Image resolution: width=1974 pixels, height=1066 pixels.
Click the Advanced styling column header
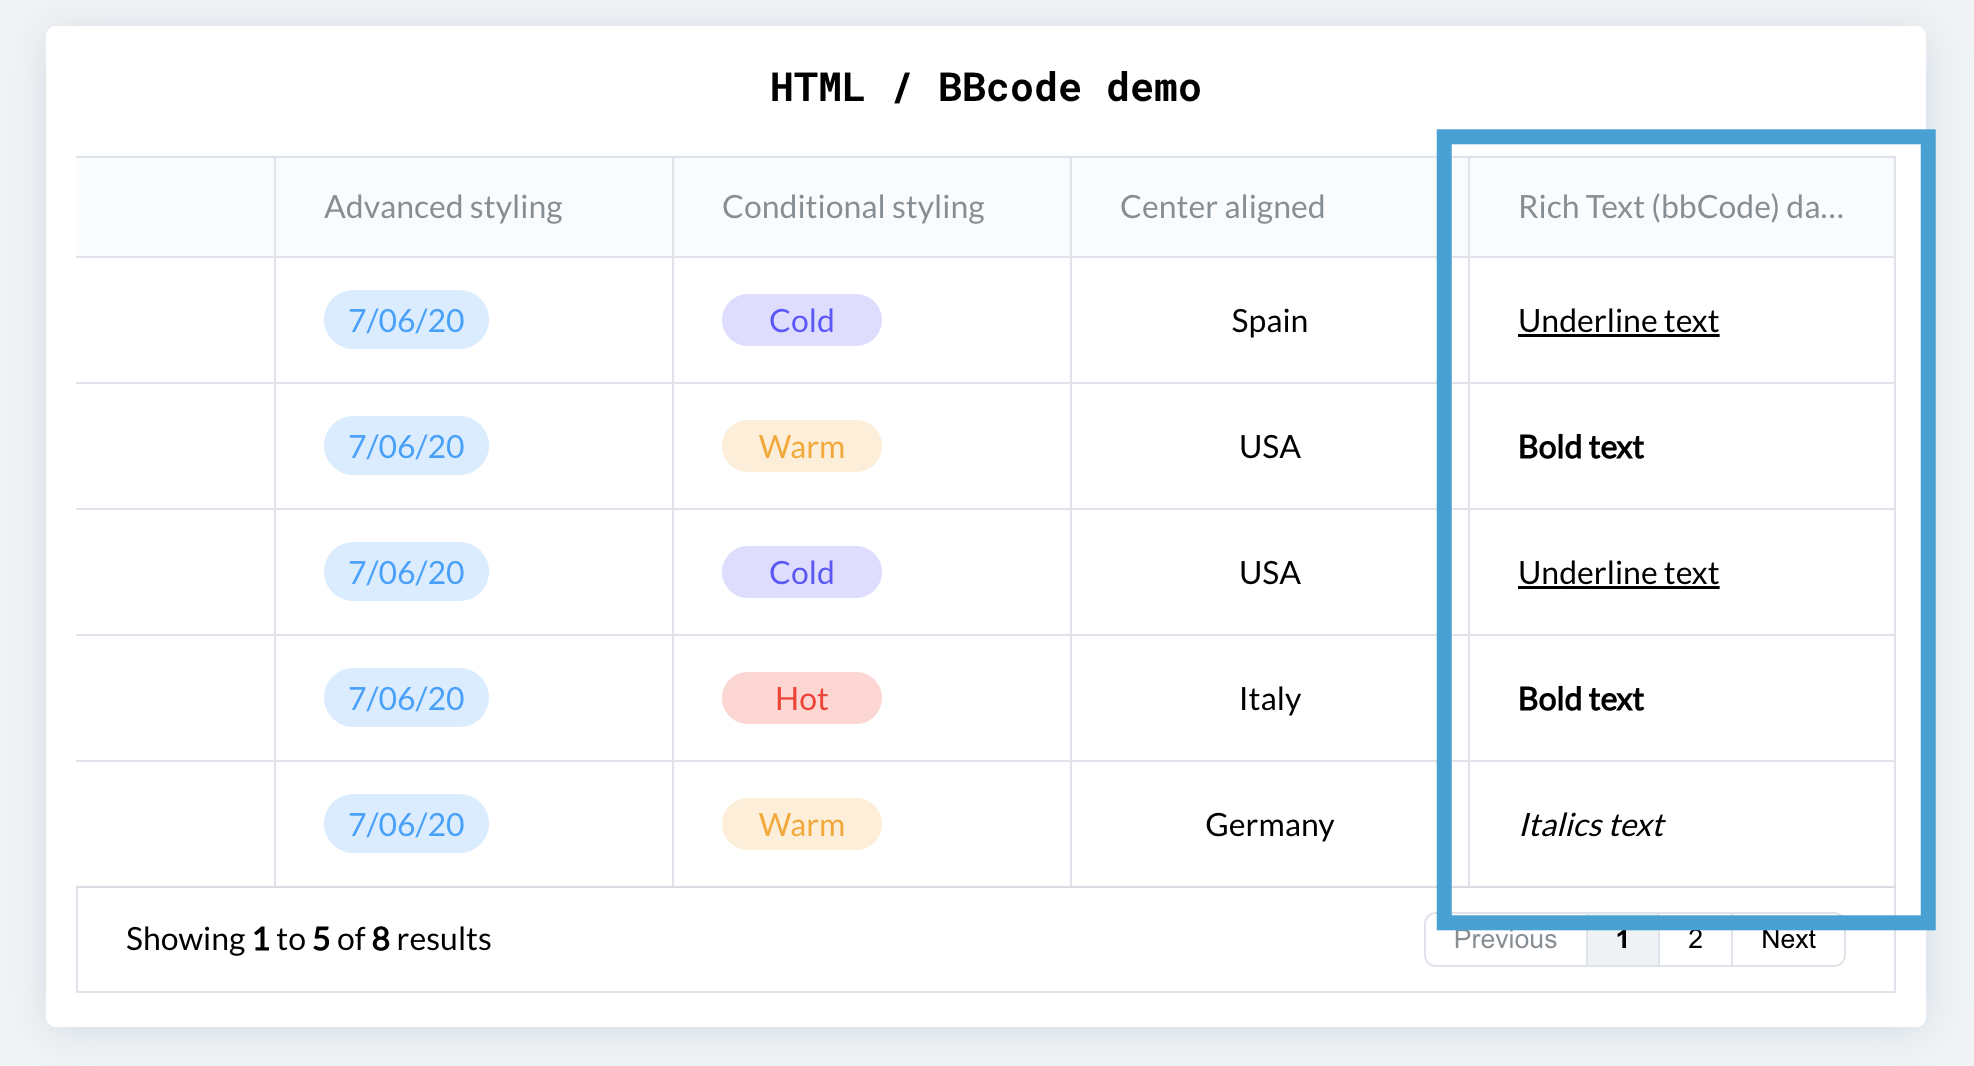(443, 207)
